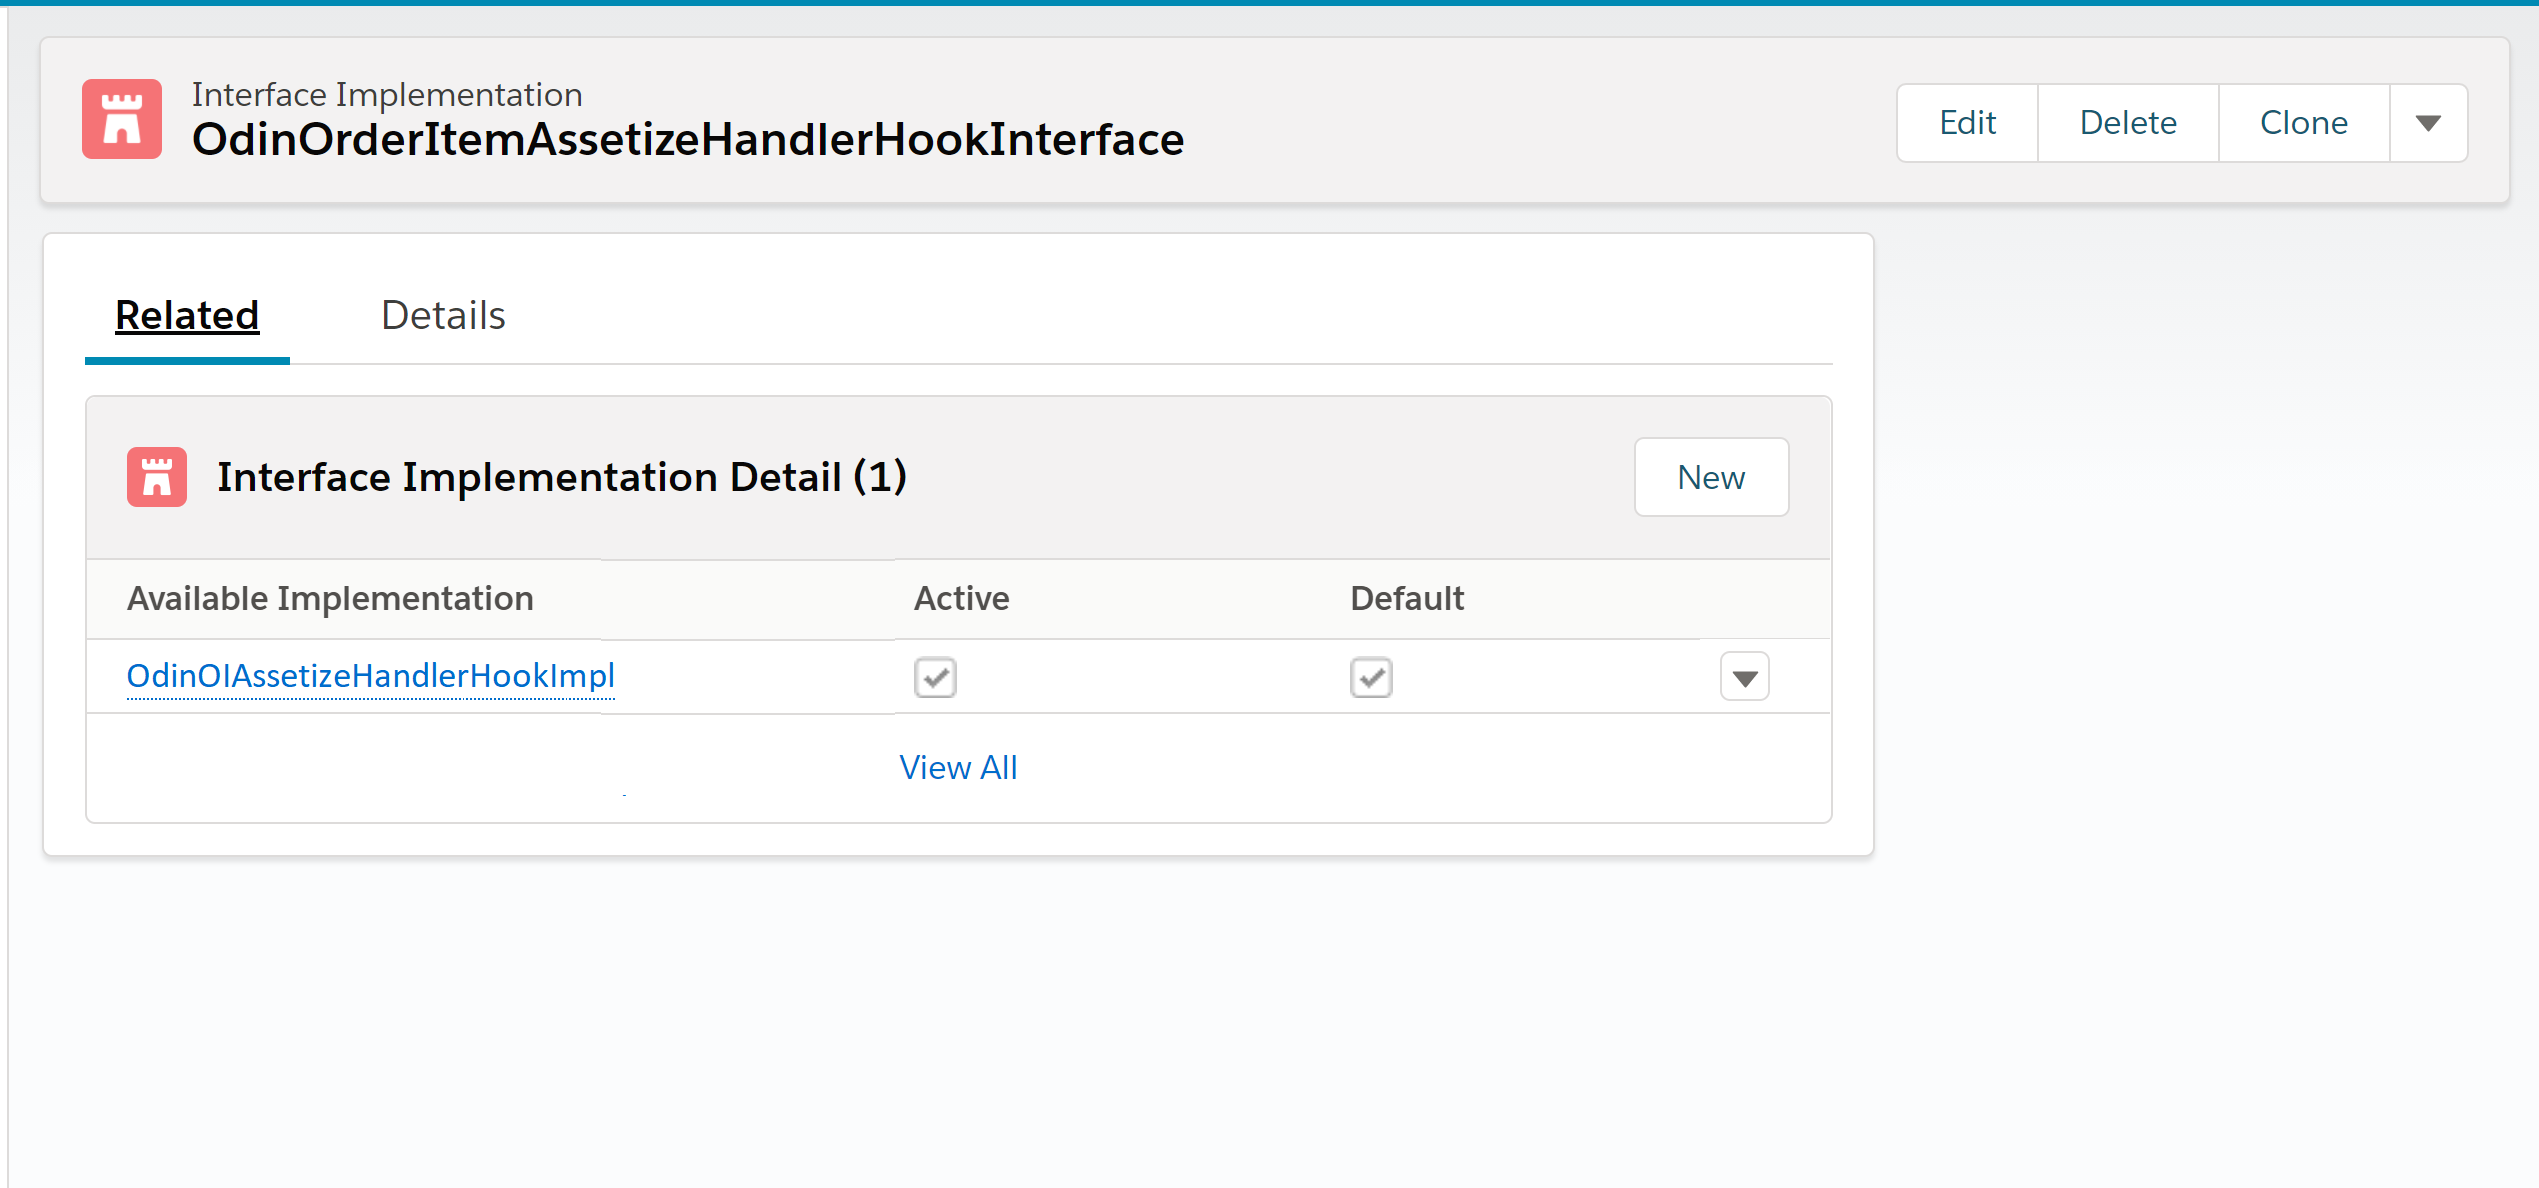Create New Interface Implementation Detail
This screenshot has height=1188, width=2539.
point(1711,477)
